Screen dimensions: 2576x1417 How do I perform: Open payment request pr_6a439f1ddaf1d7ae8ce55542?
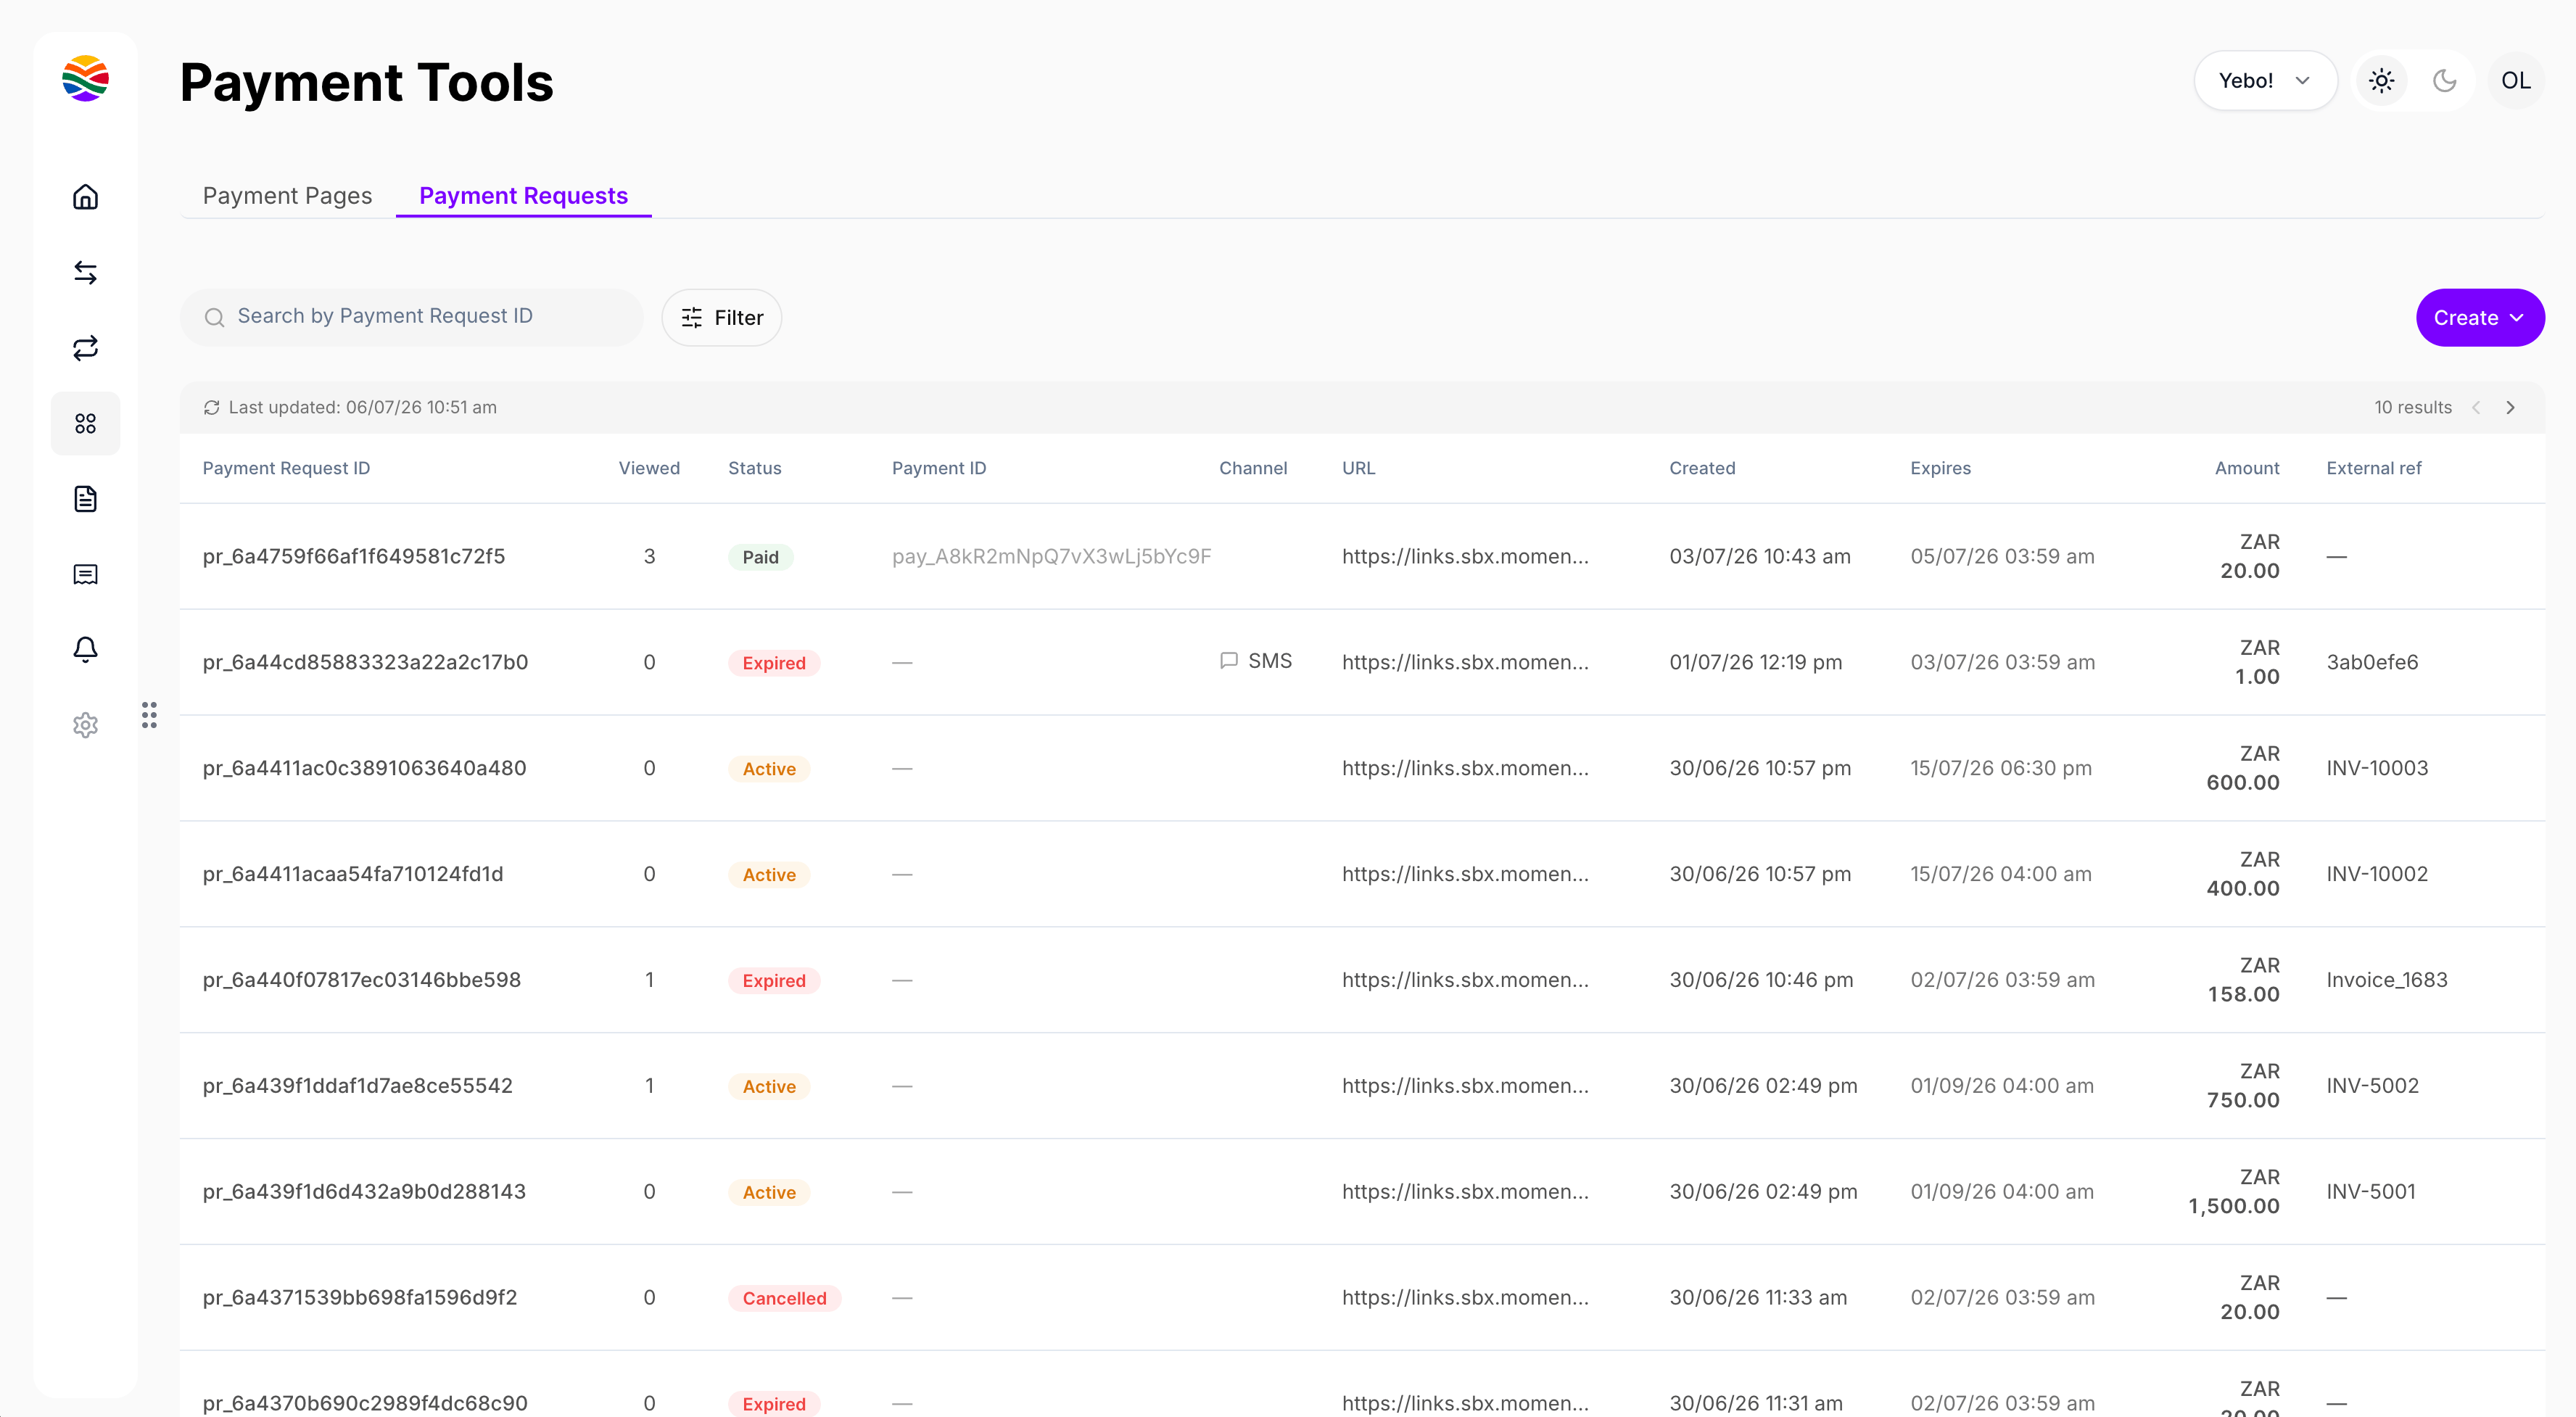[x=357, y=1086]
